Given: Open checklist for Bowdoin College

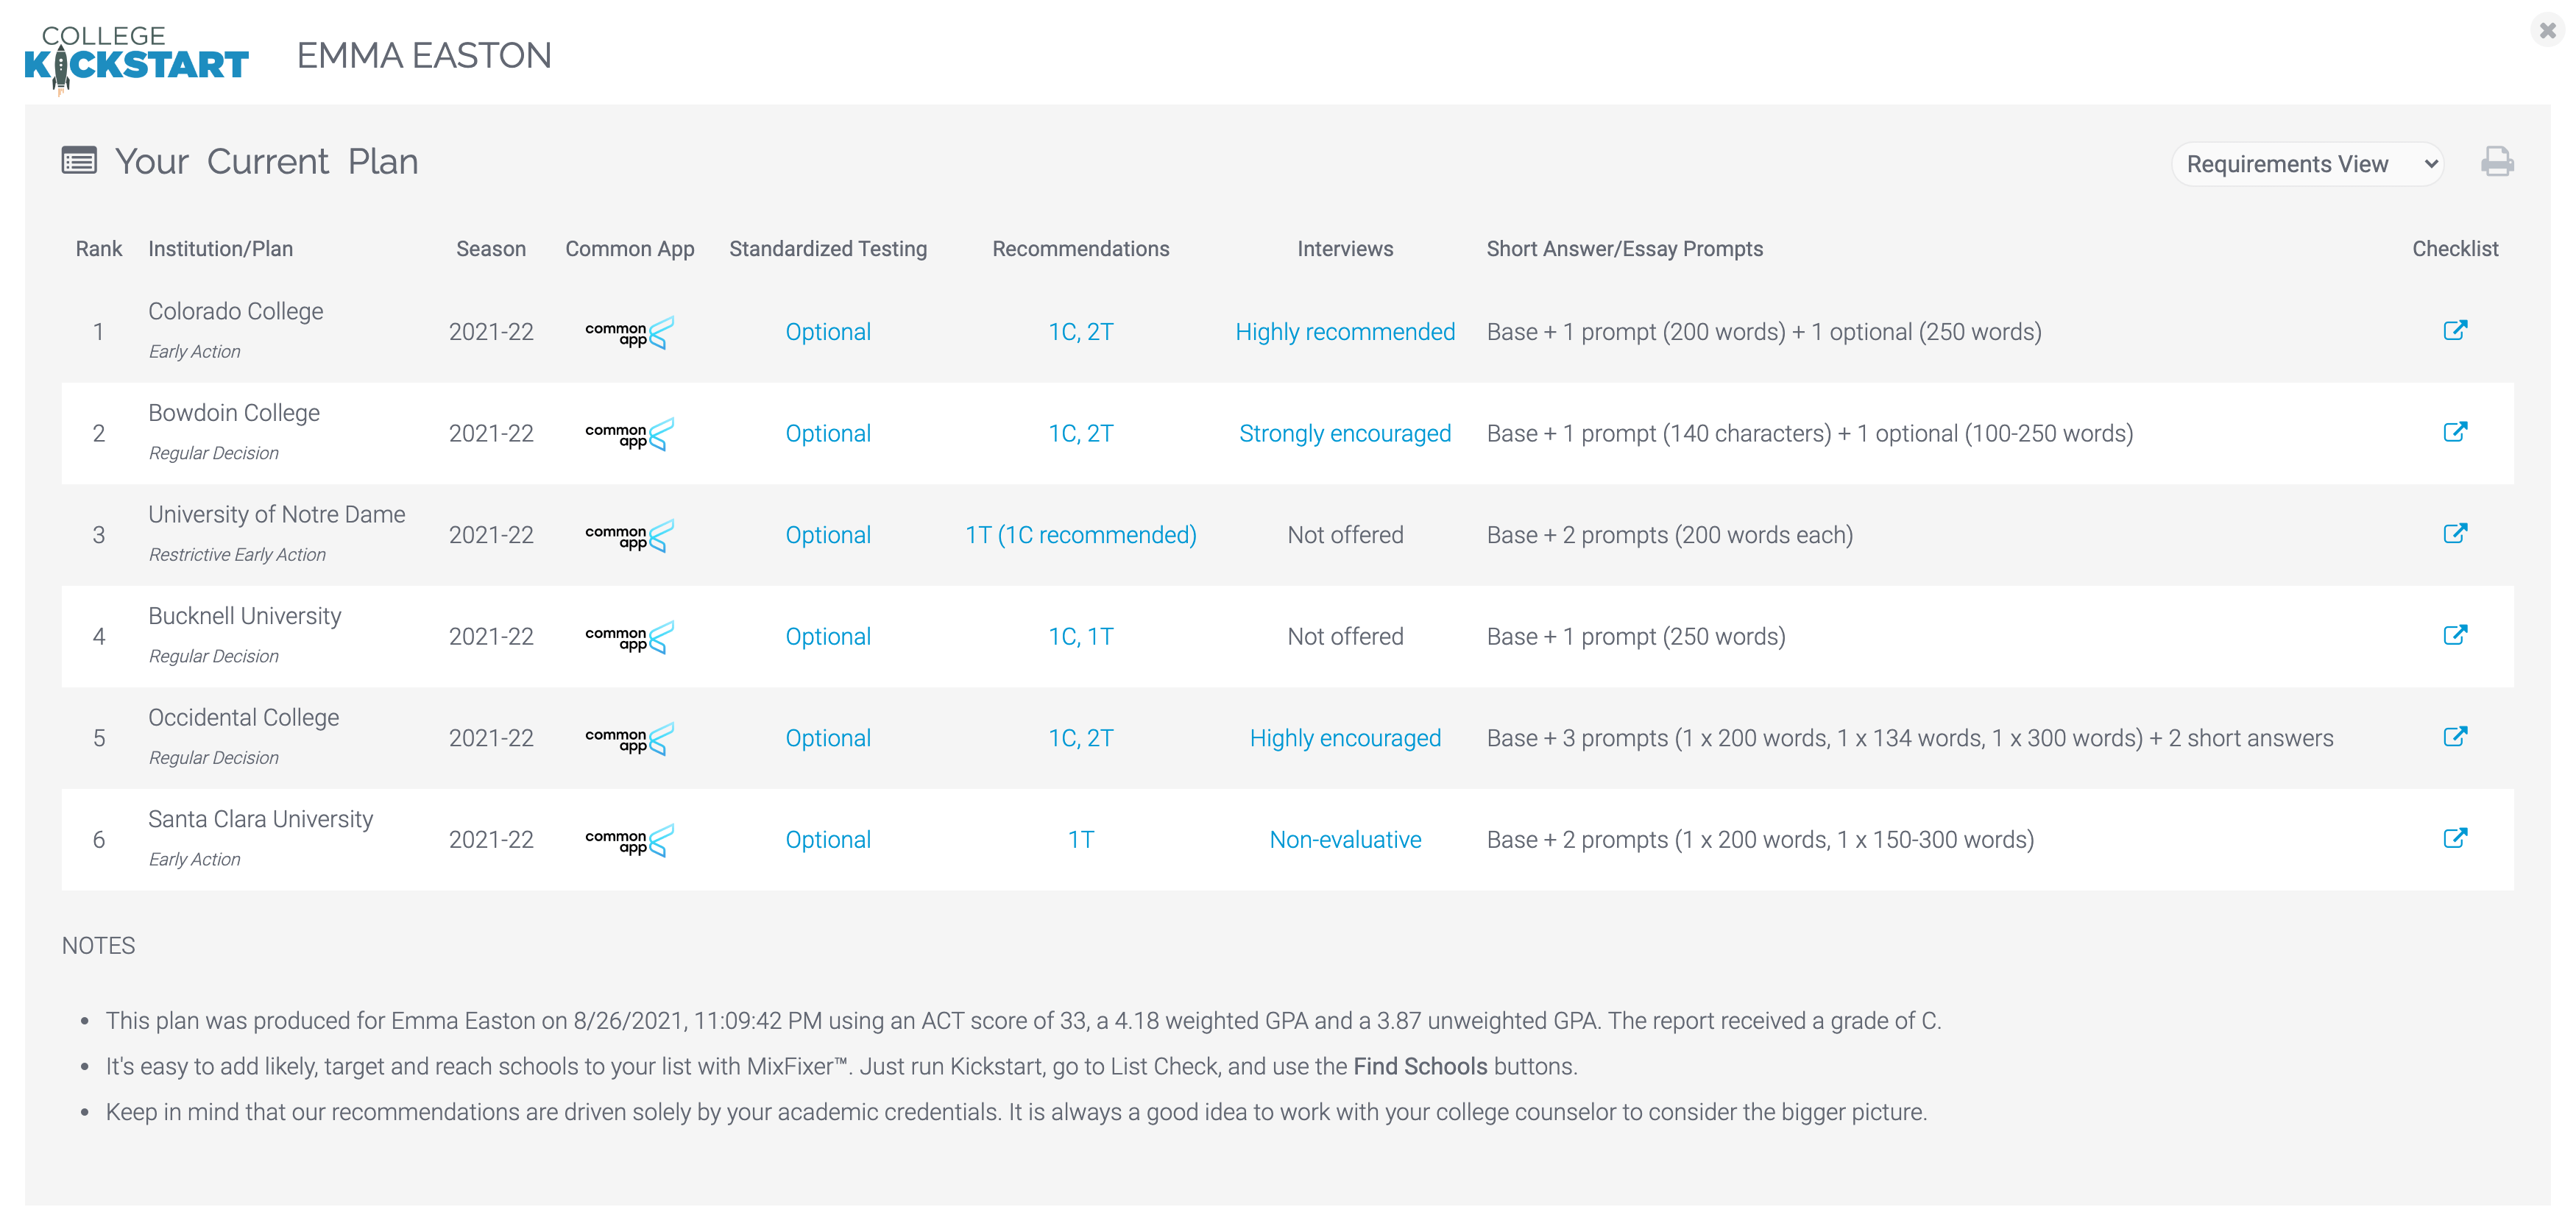Looking at the screenshot, I should coord(2456,432).
